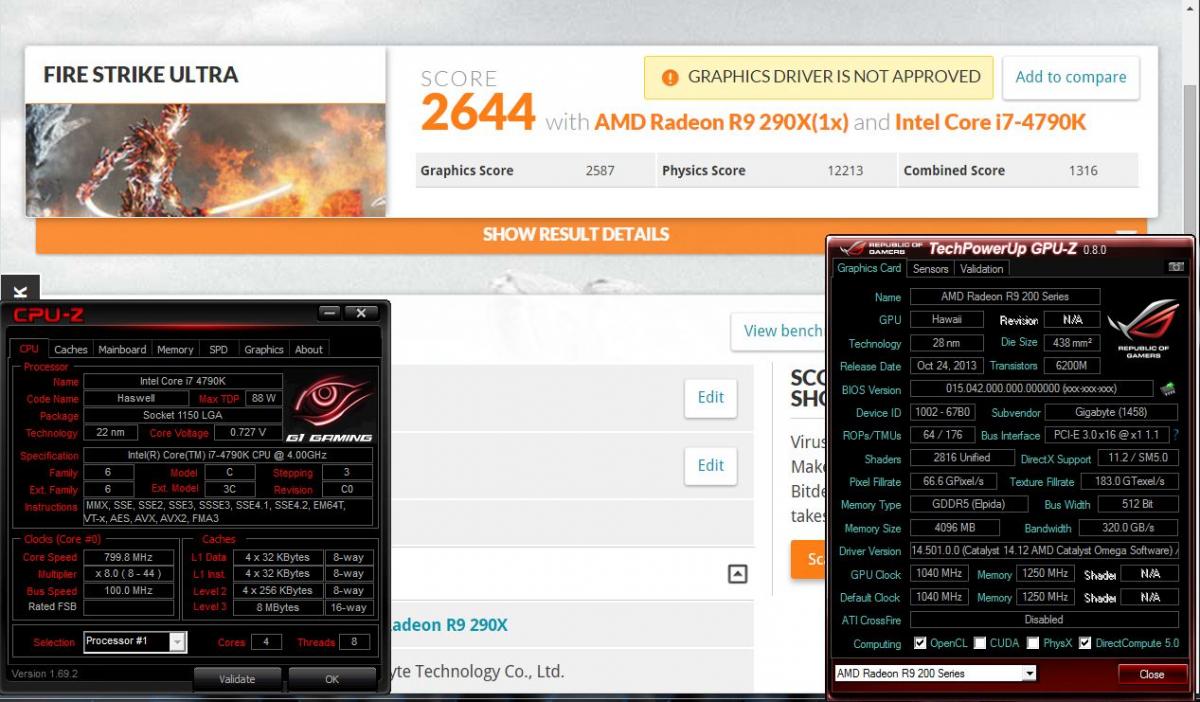
Task: Click the CPU-Z Instructions list box
Action: coord(228,512)
